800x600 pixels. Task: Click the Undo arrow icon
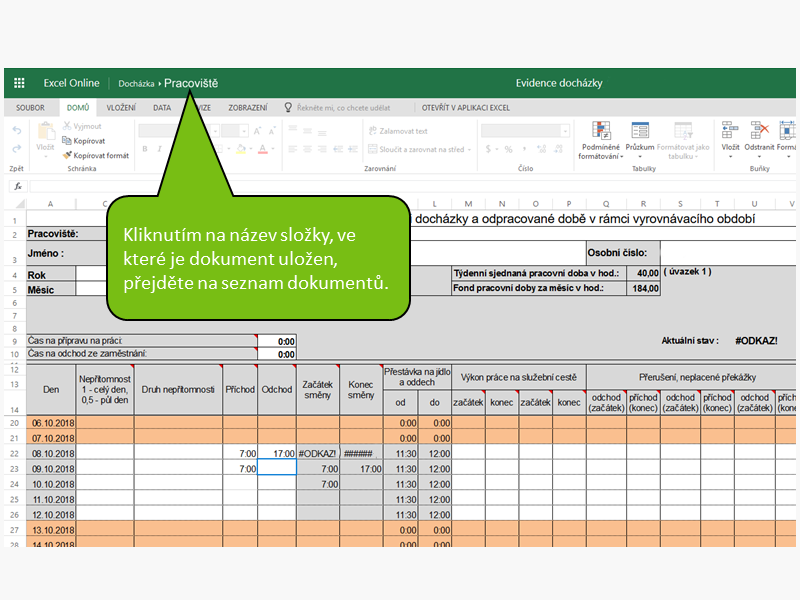pyautogui.click(x=17, y=130)
